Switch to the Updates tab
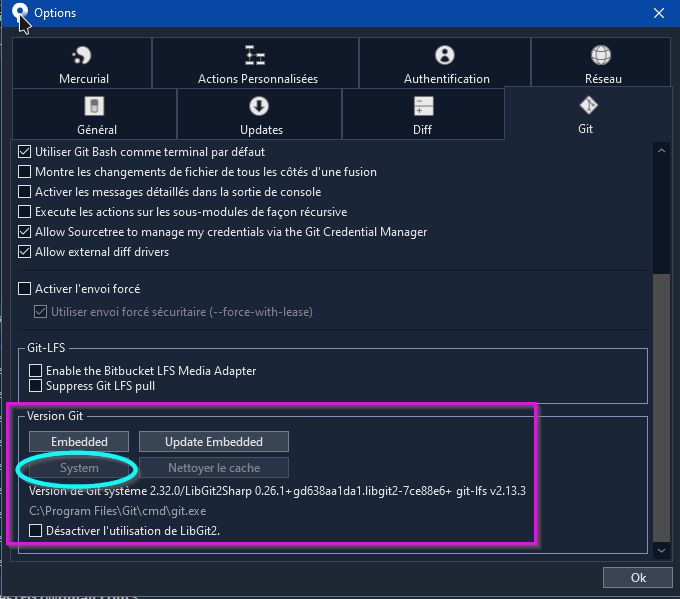The height and width of the screenshot is (599, 680). tap(259, 114)
